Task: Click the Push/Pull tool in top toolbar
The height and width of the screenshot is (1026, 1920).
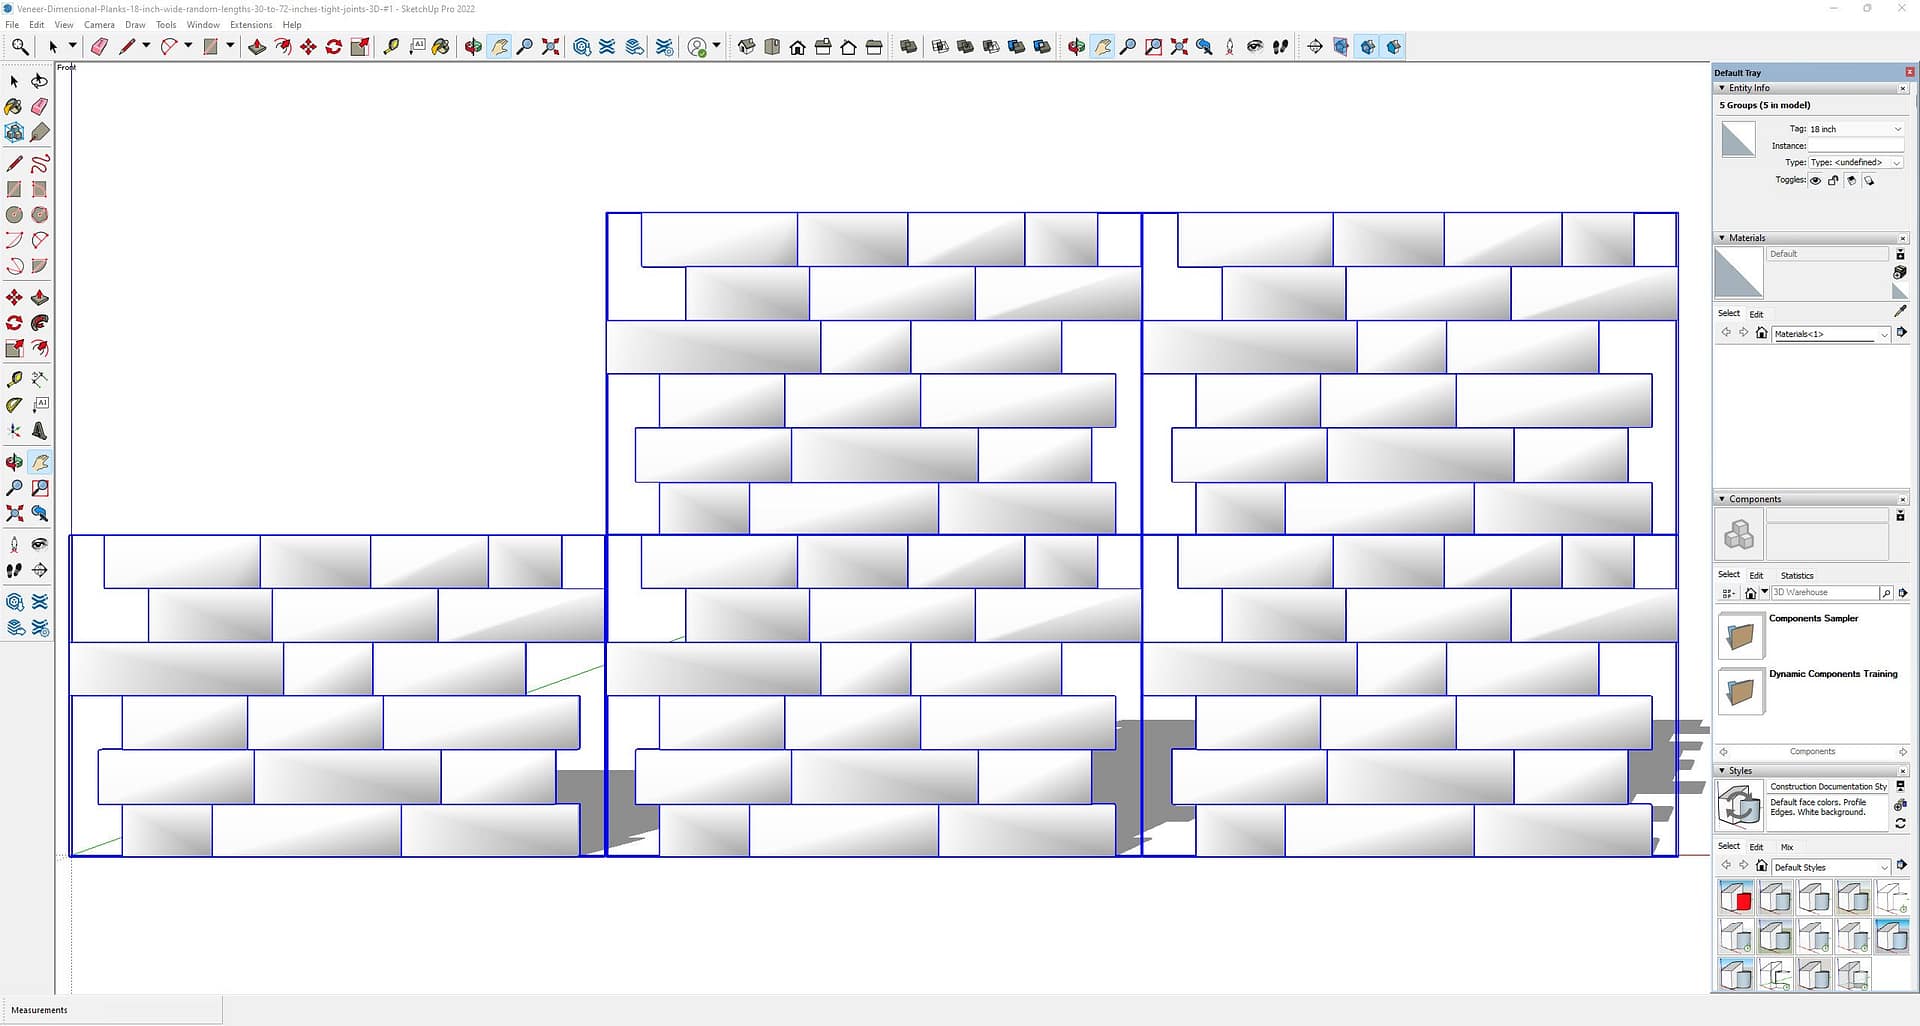Action: tap(257, 47)
